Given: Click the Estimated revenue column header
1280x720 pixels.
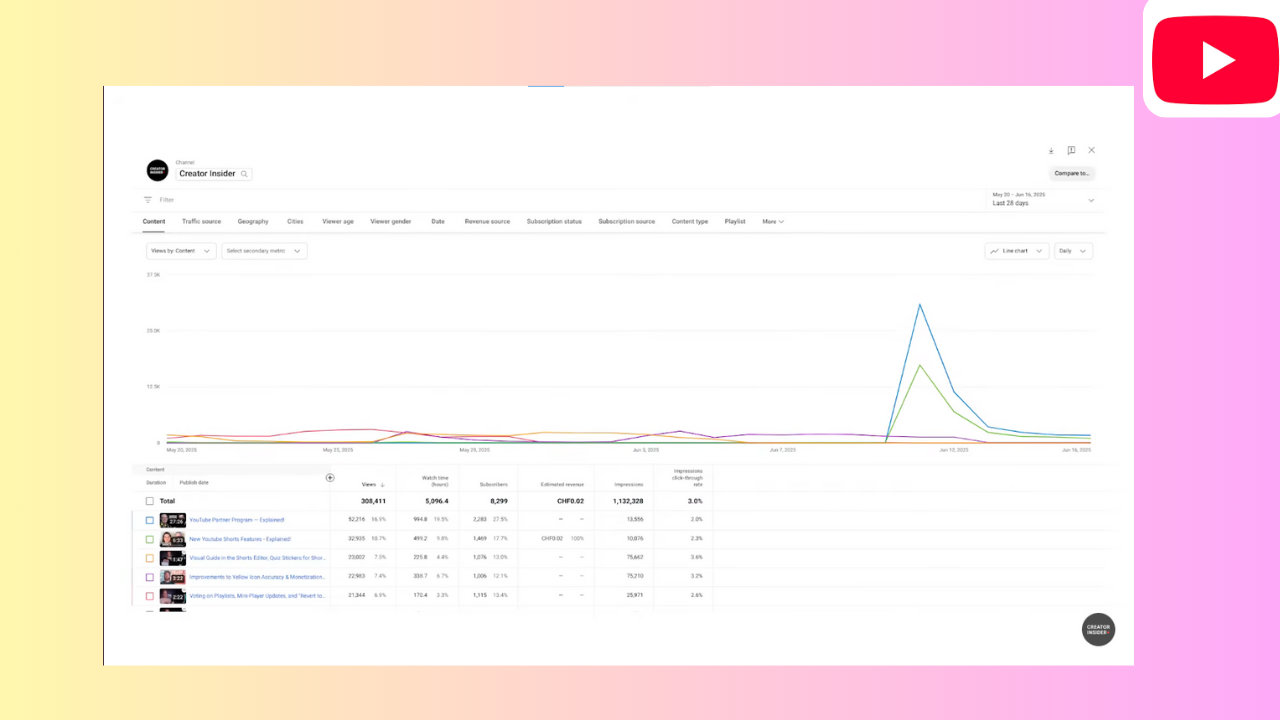Looking at the screenshot, I should coord(562,485).
